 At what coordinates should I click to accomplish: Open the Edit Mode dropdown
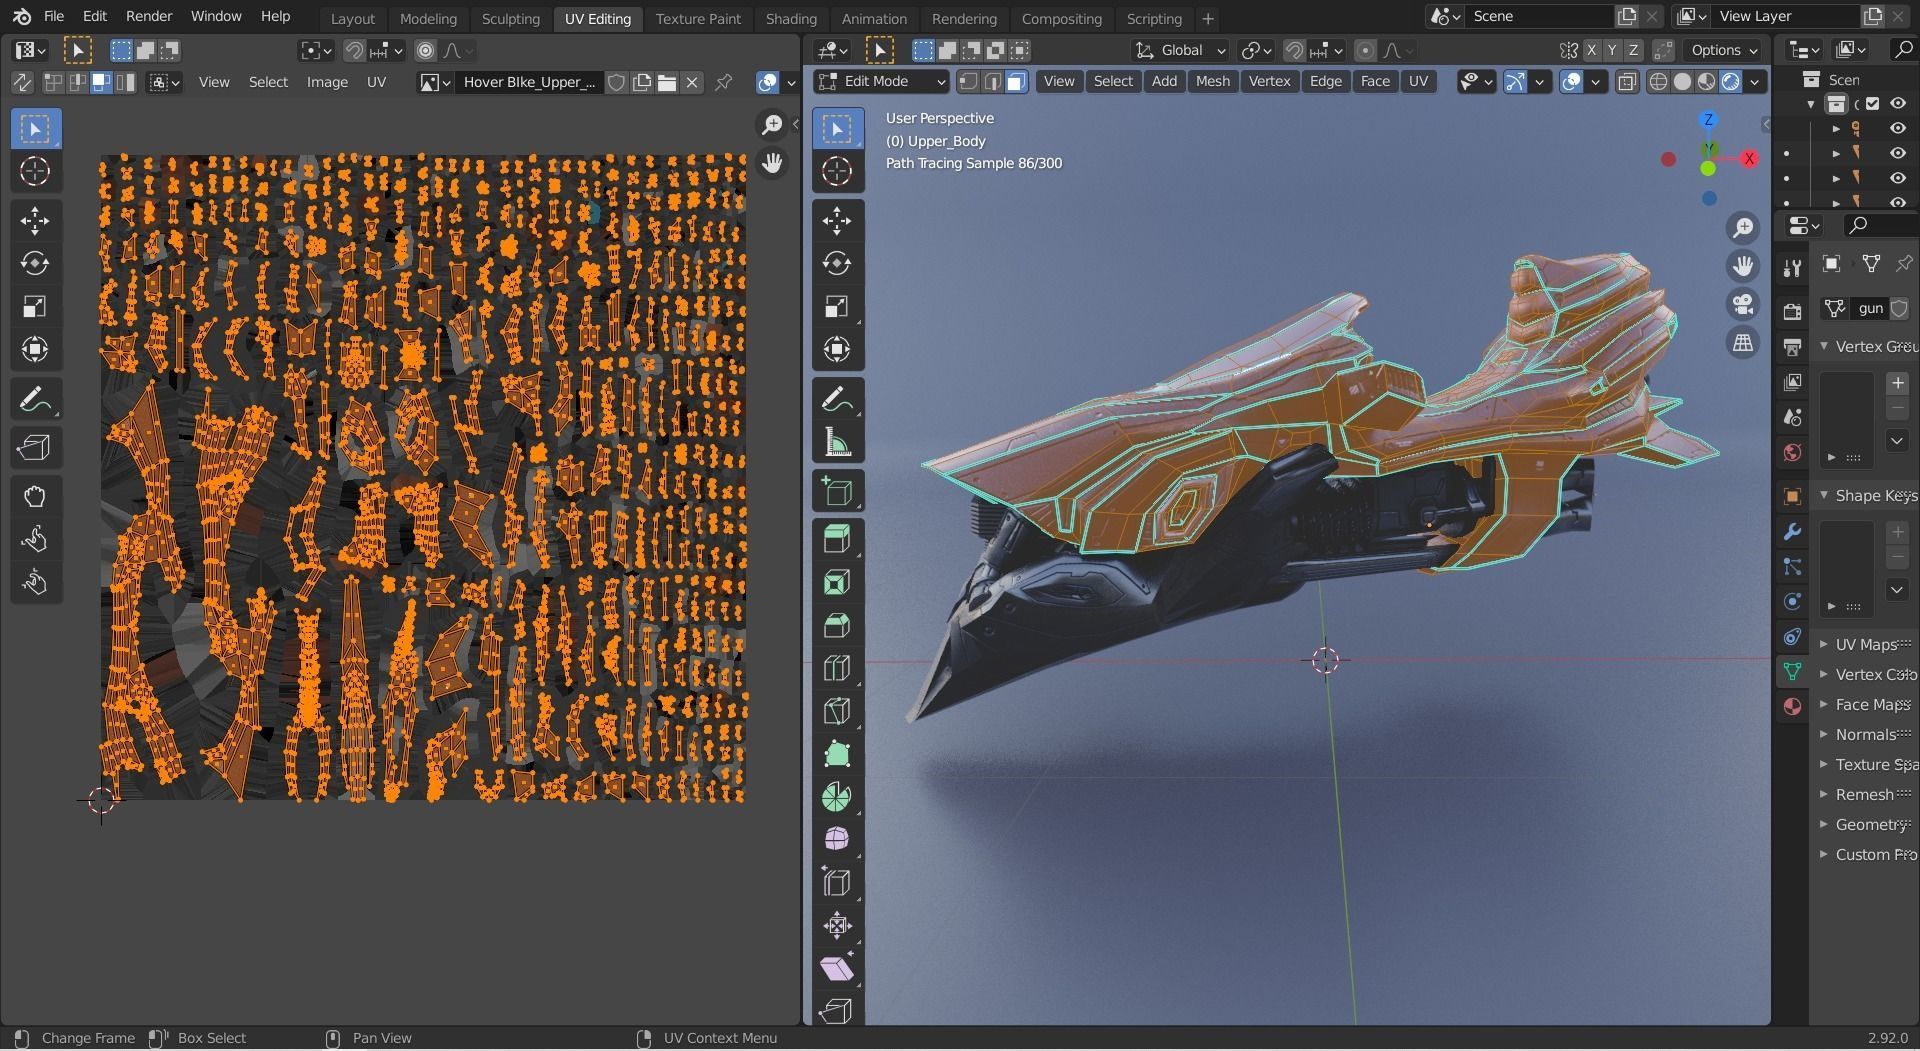(x=881, y=82)
